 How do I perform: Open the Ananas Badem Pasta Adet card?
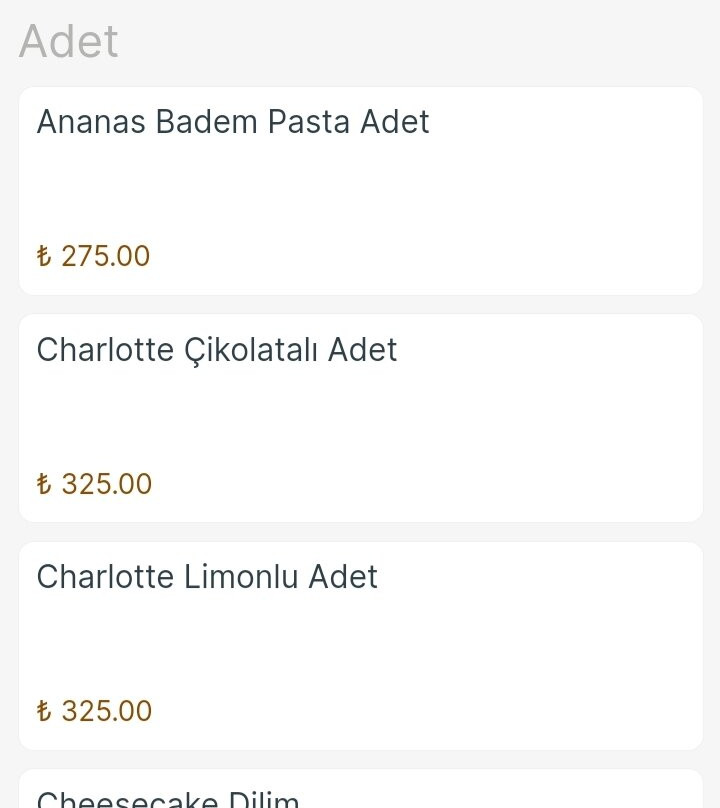click(x=360, y=190)
